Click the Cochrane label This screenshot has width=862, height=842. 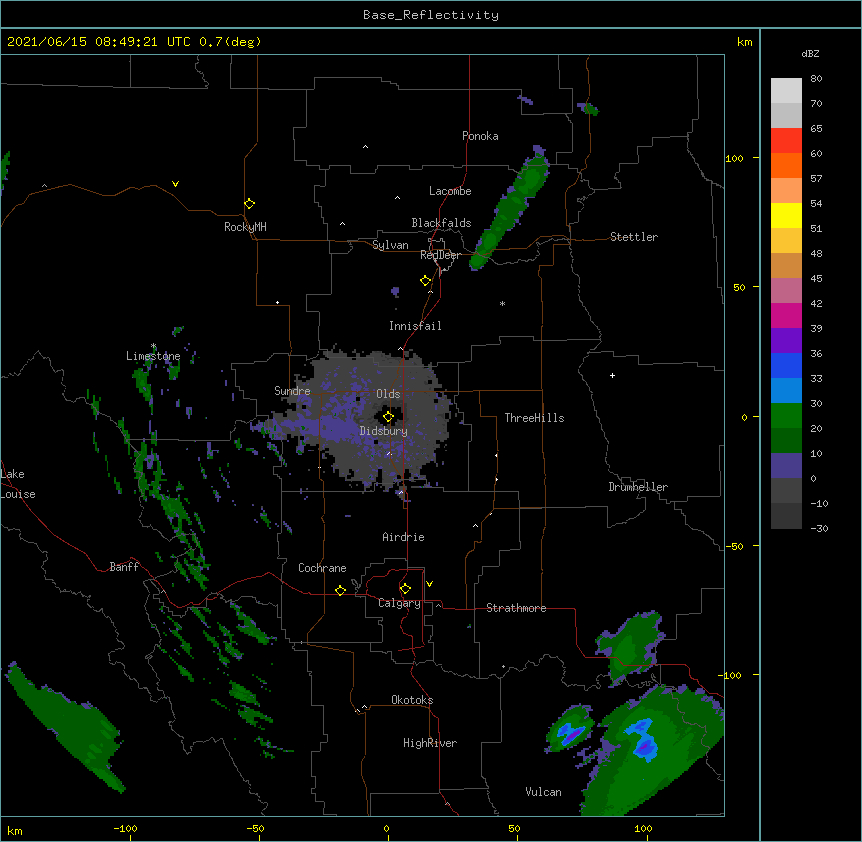click(322, 568)
